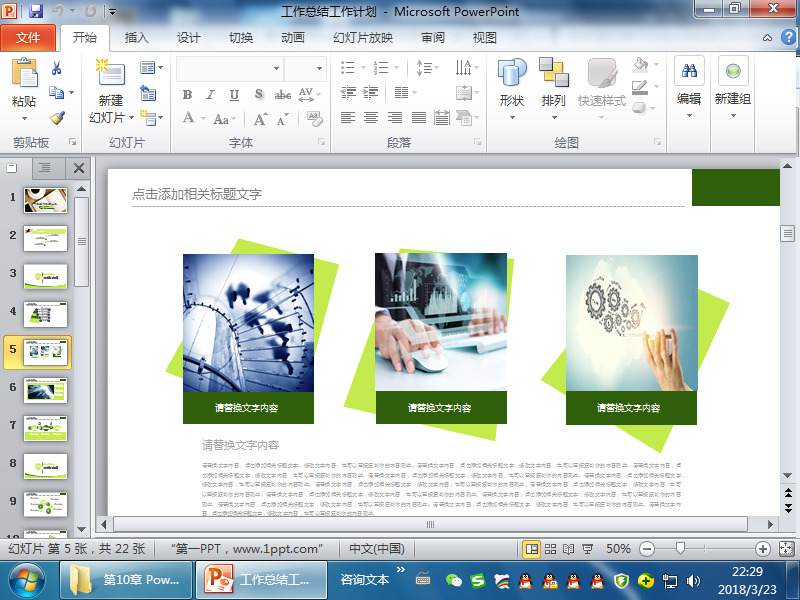This screenshot has height=600, width=800.
Task: Expand the slide Layout dropdown
Action: [x=152, y=68]
